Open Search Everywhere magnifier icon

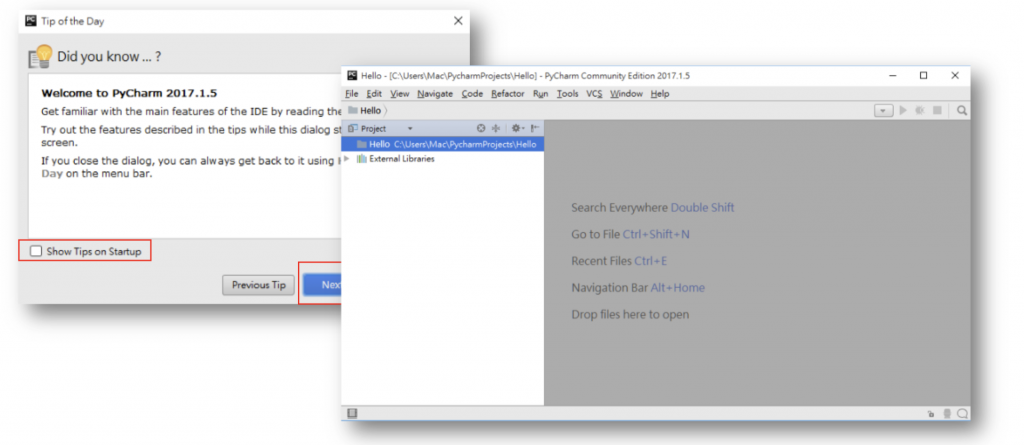tap(961, 111)
